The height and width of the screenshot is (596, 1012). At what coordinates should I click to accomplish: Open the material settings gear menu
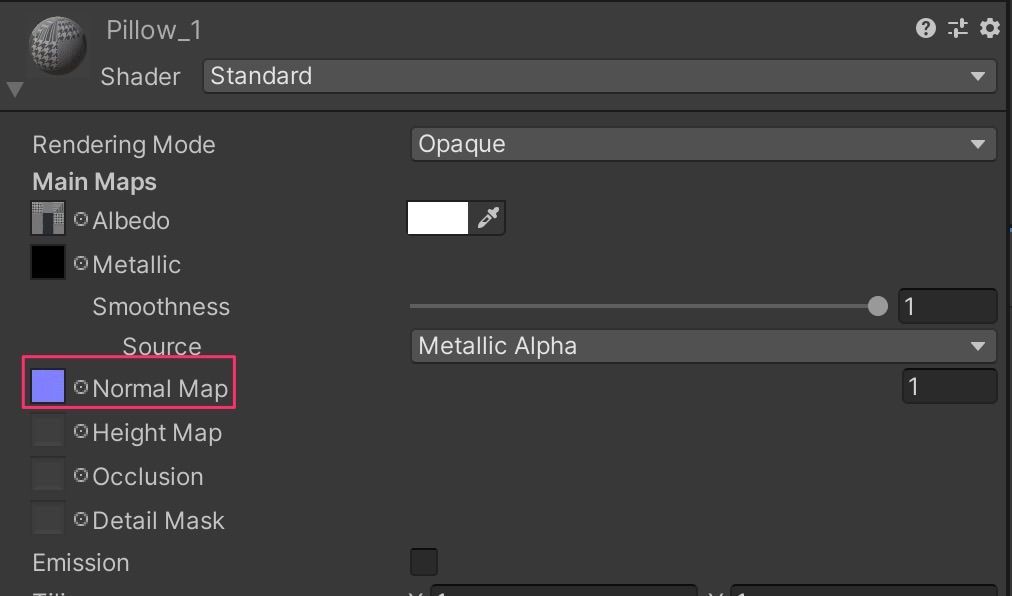pyautogui.click(x=989, y=28)
